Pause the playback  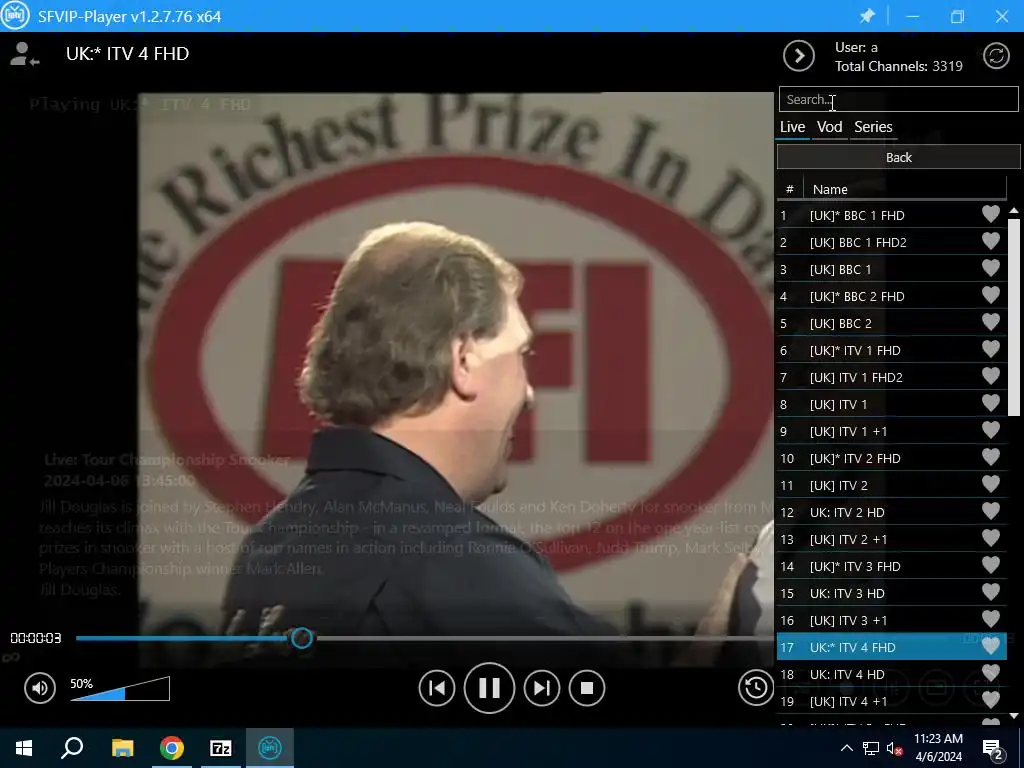(489, 688)
